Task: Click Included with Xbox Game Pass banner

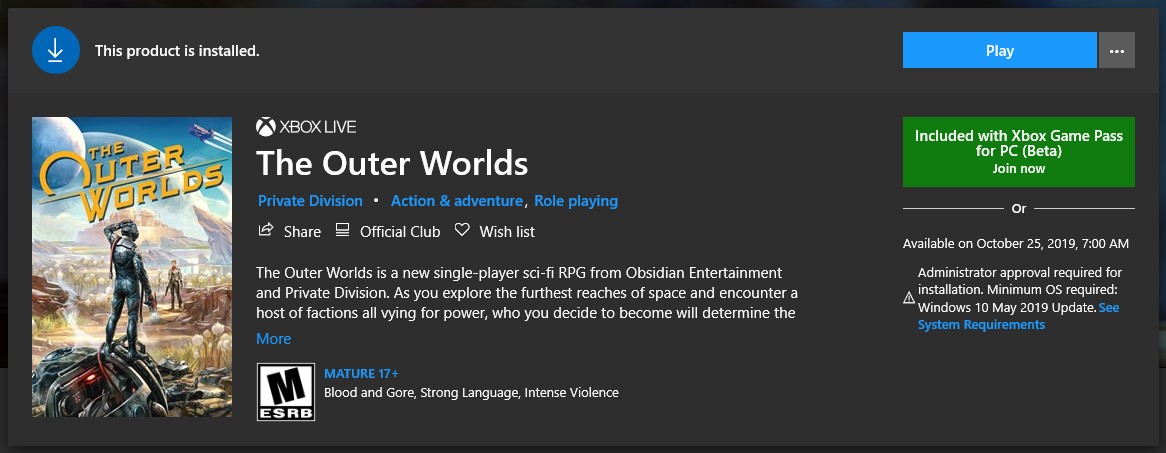Action: [x=1019, y=152]
